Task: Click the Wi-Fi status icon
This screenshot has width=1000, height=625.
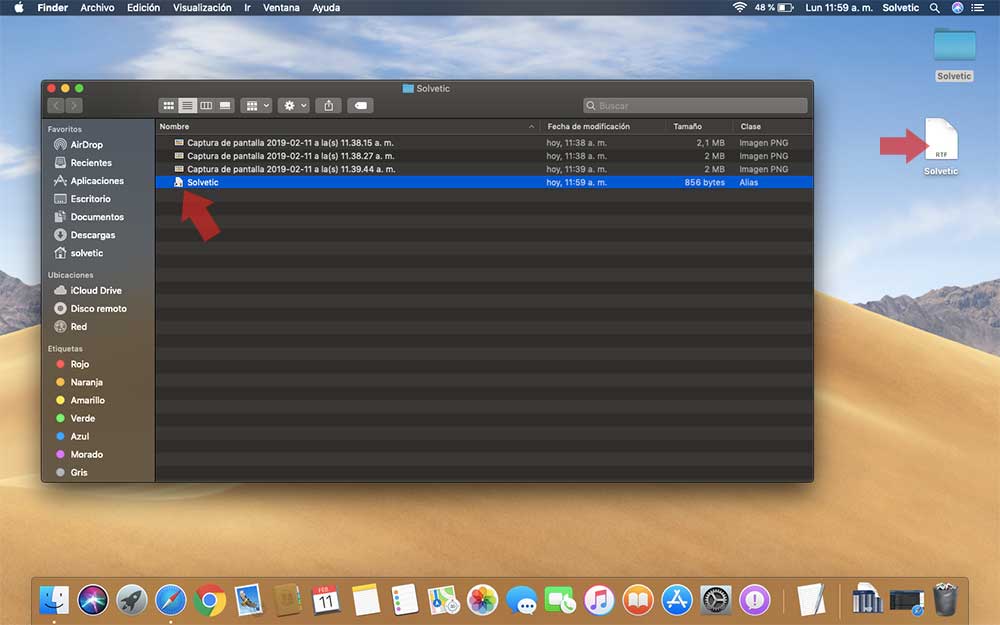Action: click(x=739, y=8)
